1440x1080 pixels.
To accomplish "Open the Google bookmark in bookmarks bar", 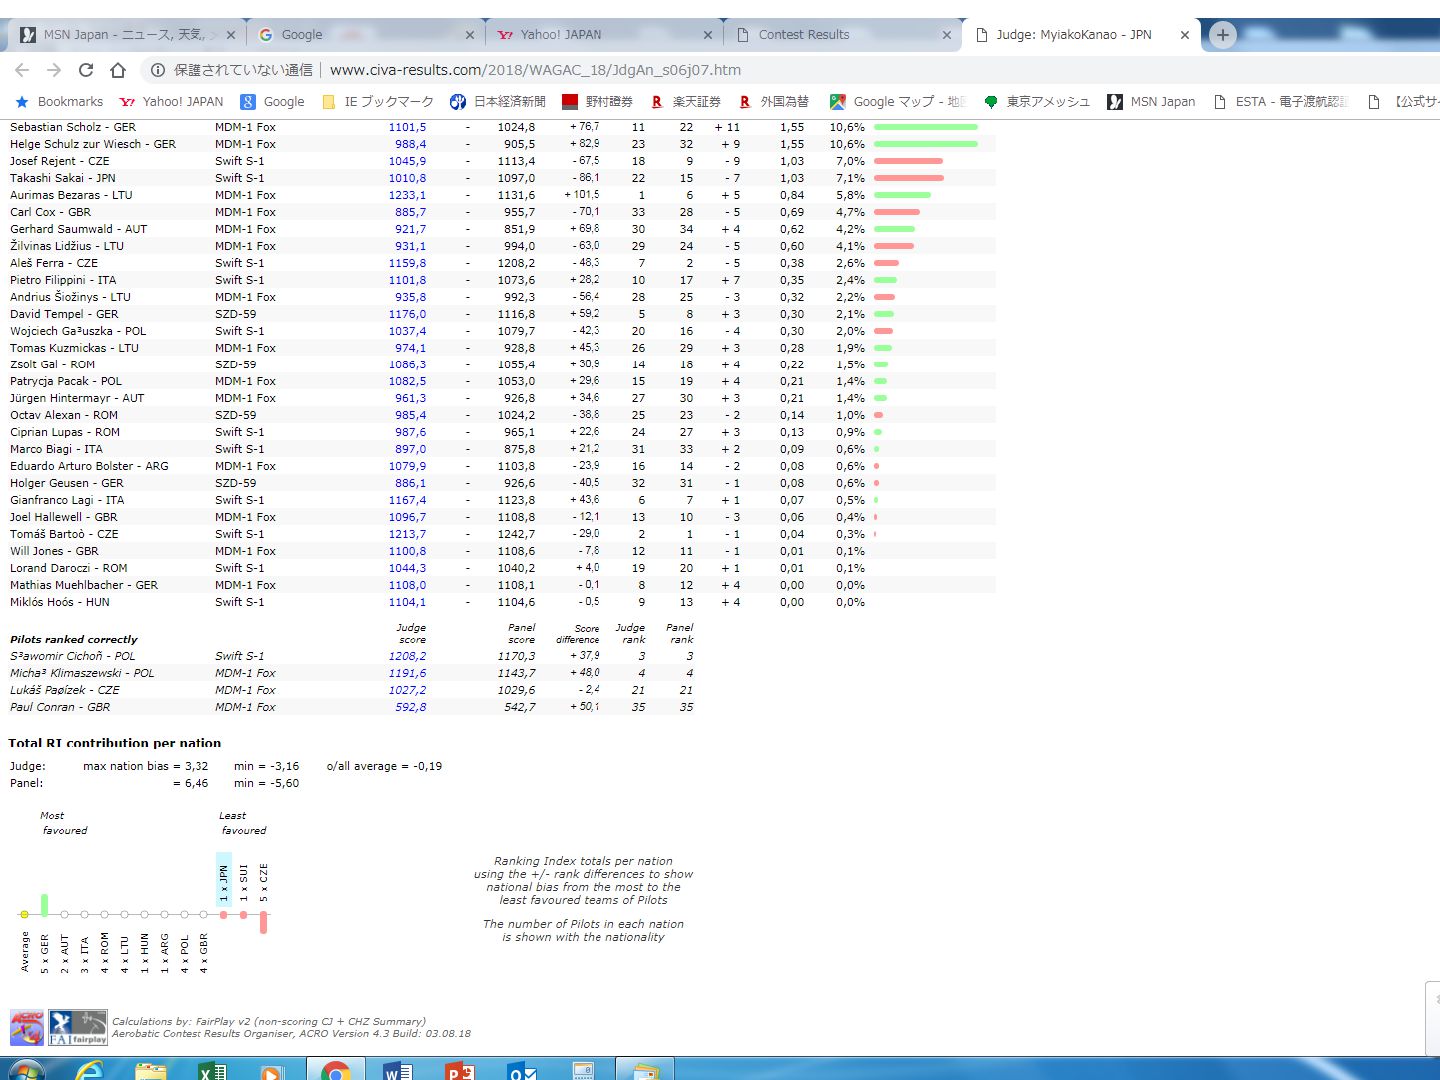I will click(273, 102).
